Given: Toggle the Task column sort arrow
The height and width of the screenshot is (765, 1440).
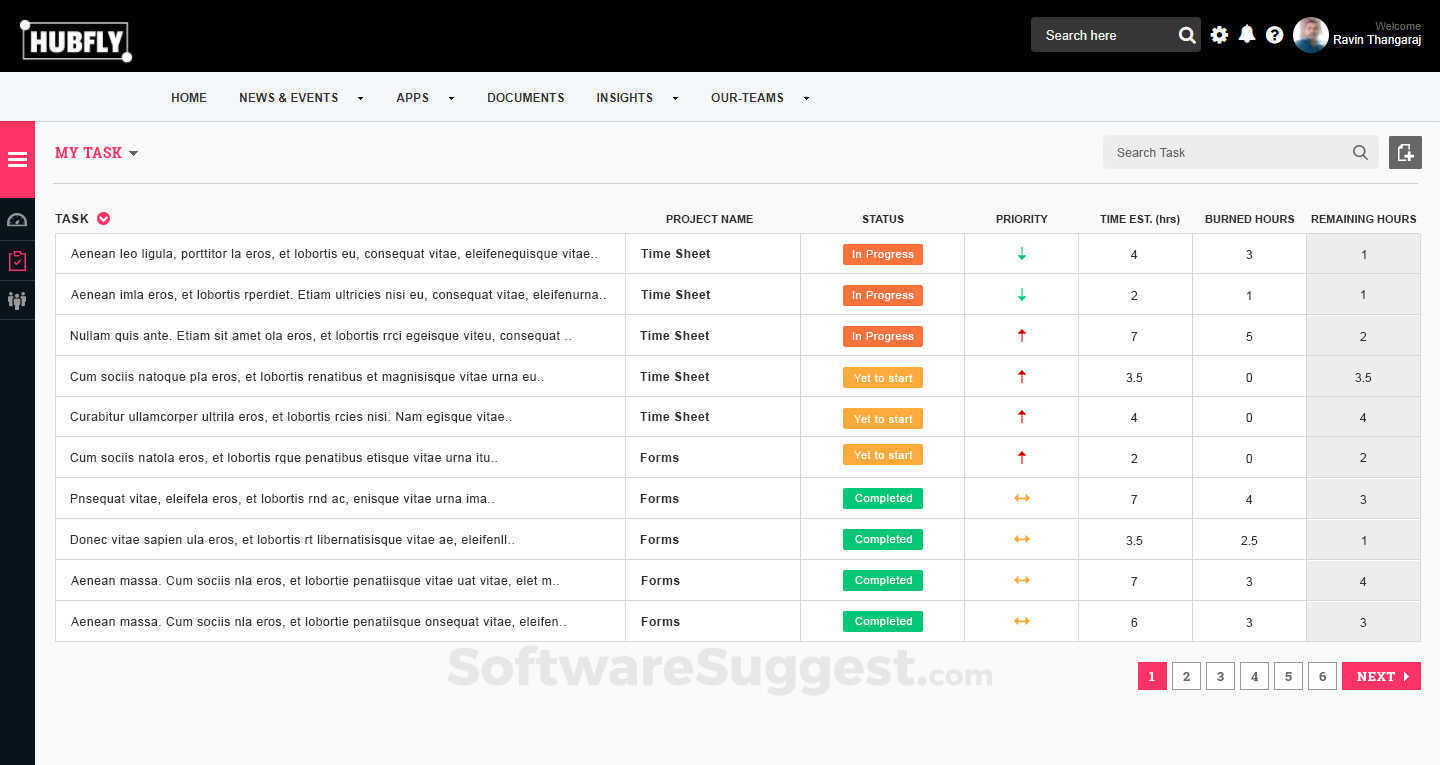Looking at the screenshot, I should [103, 219].
